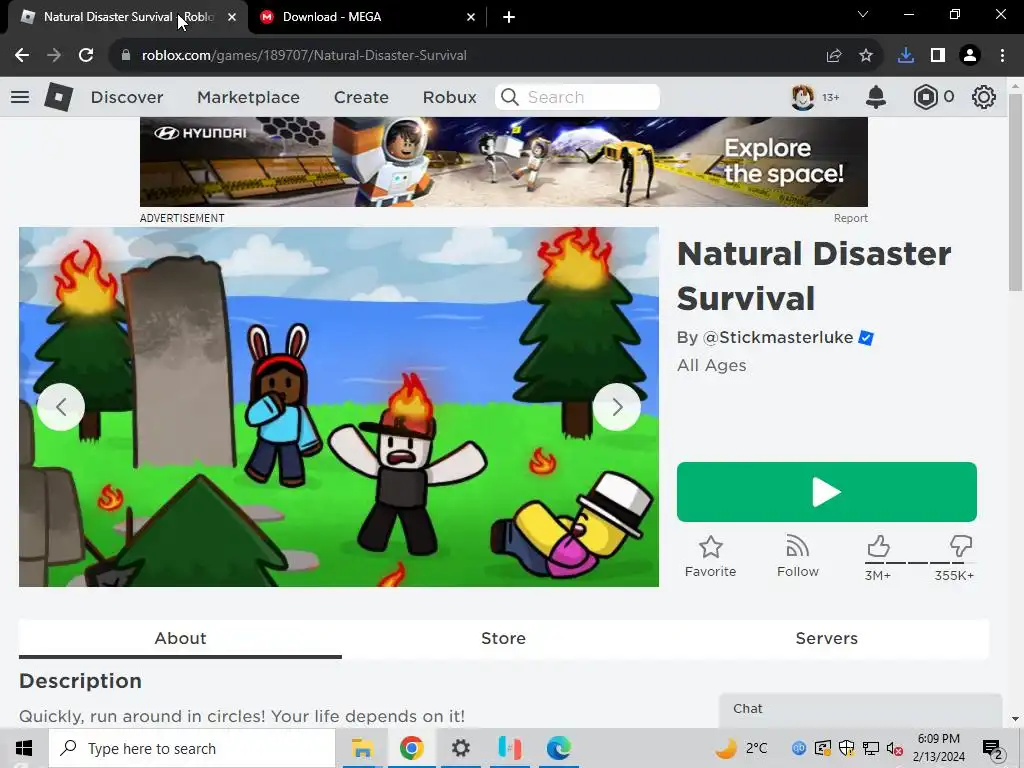Switch to the Store tab
Image resolution: width=1024 pixels, height=768 pixels.
[504, 638]
